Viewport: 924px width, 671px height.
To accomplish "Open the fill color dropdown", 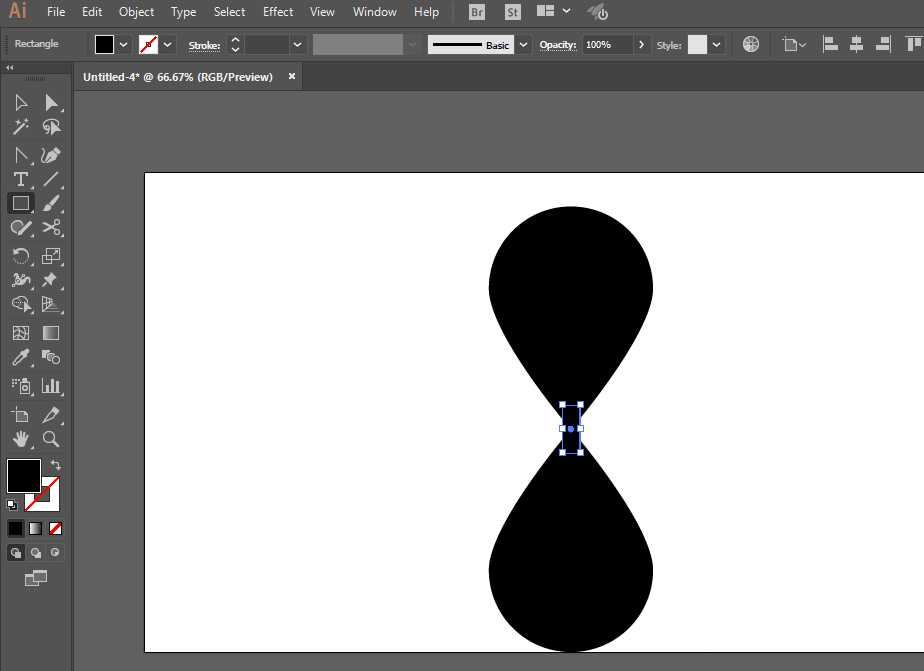I will coord(124,45).
